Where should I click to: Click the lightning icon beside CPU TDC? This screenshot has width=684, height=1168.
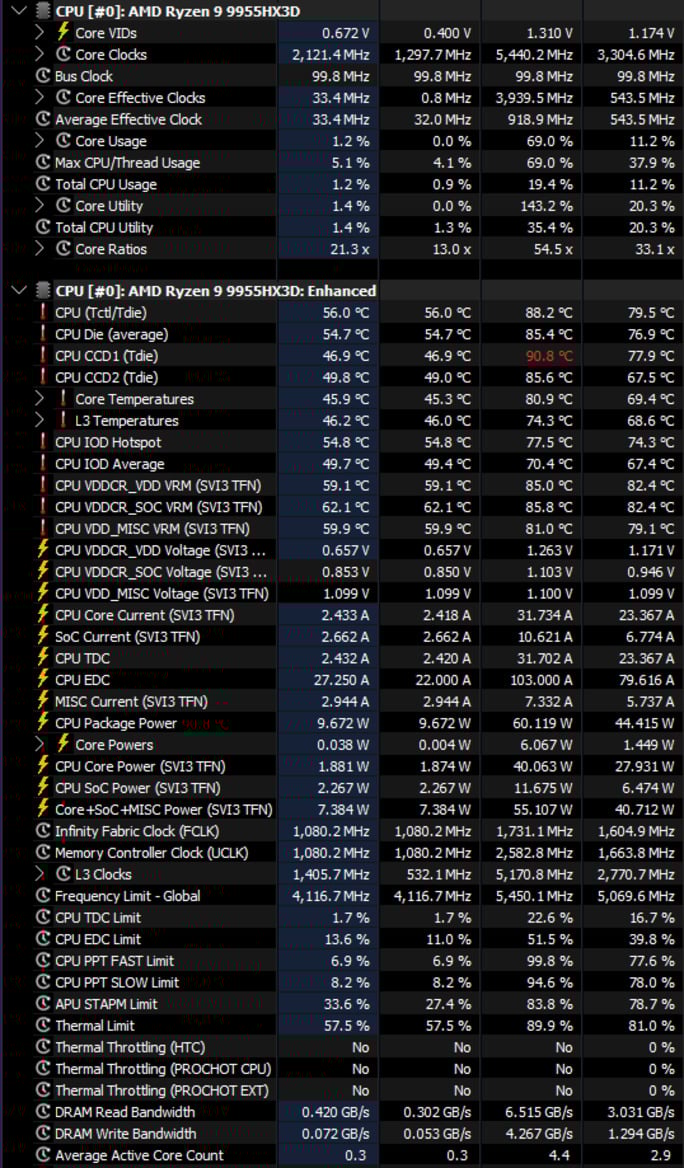(x=43, y=658)
